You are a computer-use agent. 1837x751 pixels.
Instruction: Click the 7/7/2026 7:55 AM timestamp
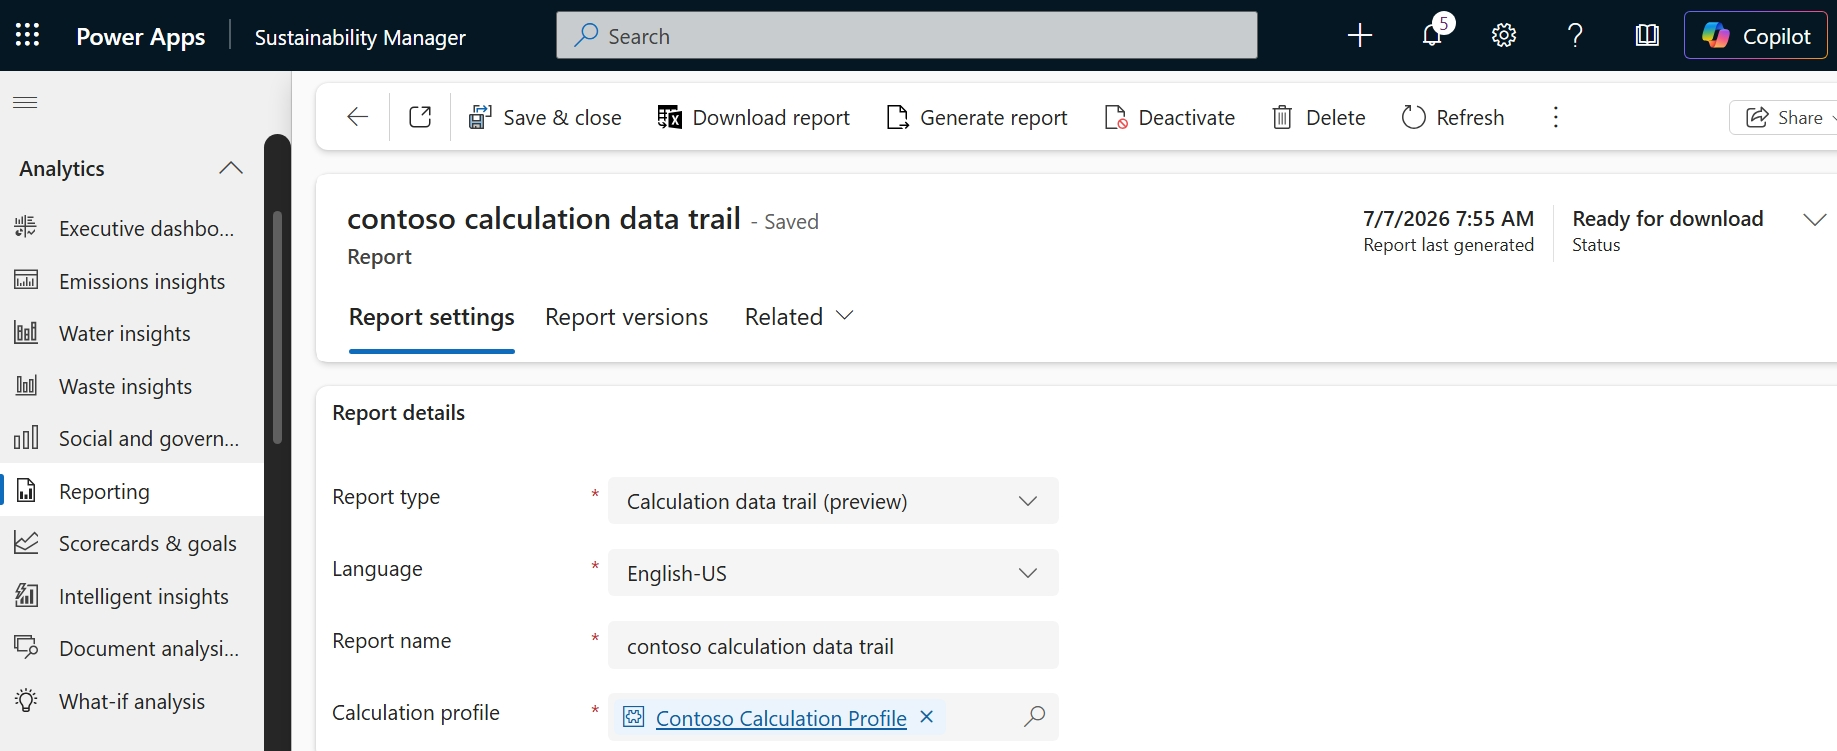click(1448, 218)
